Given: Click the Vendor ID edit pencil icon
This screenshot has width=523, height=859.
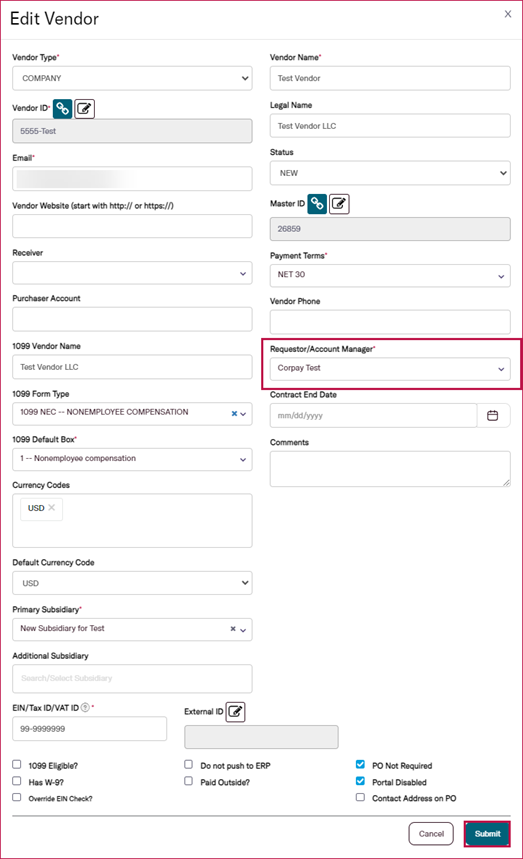Looking at the screenshot, I should pos(84,108).
